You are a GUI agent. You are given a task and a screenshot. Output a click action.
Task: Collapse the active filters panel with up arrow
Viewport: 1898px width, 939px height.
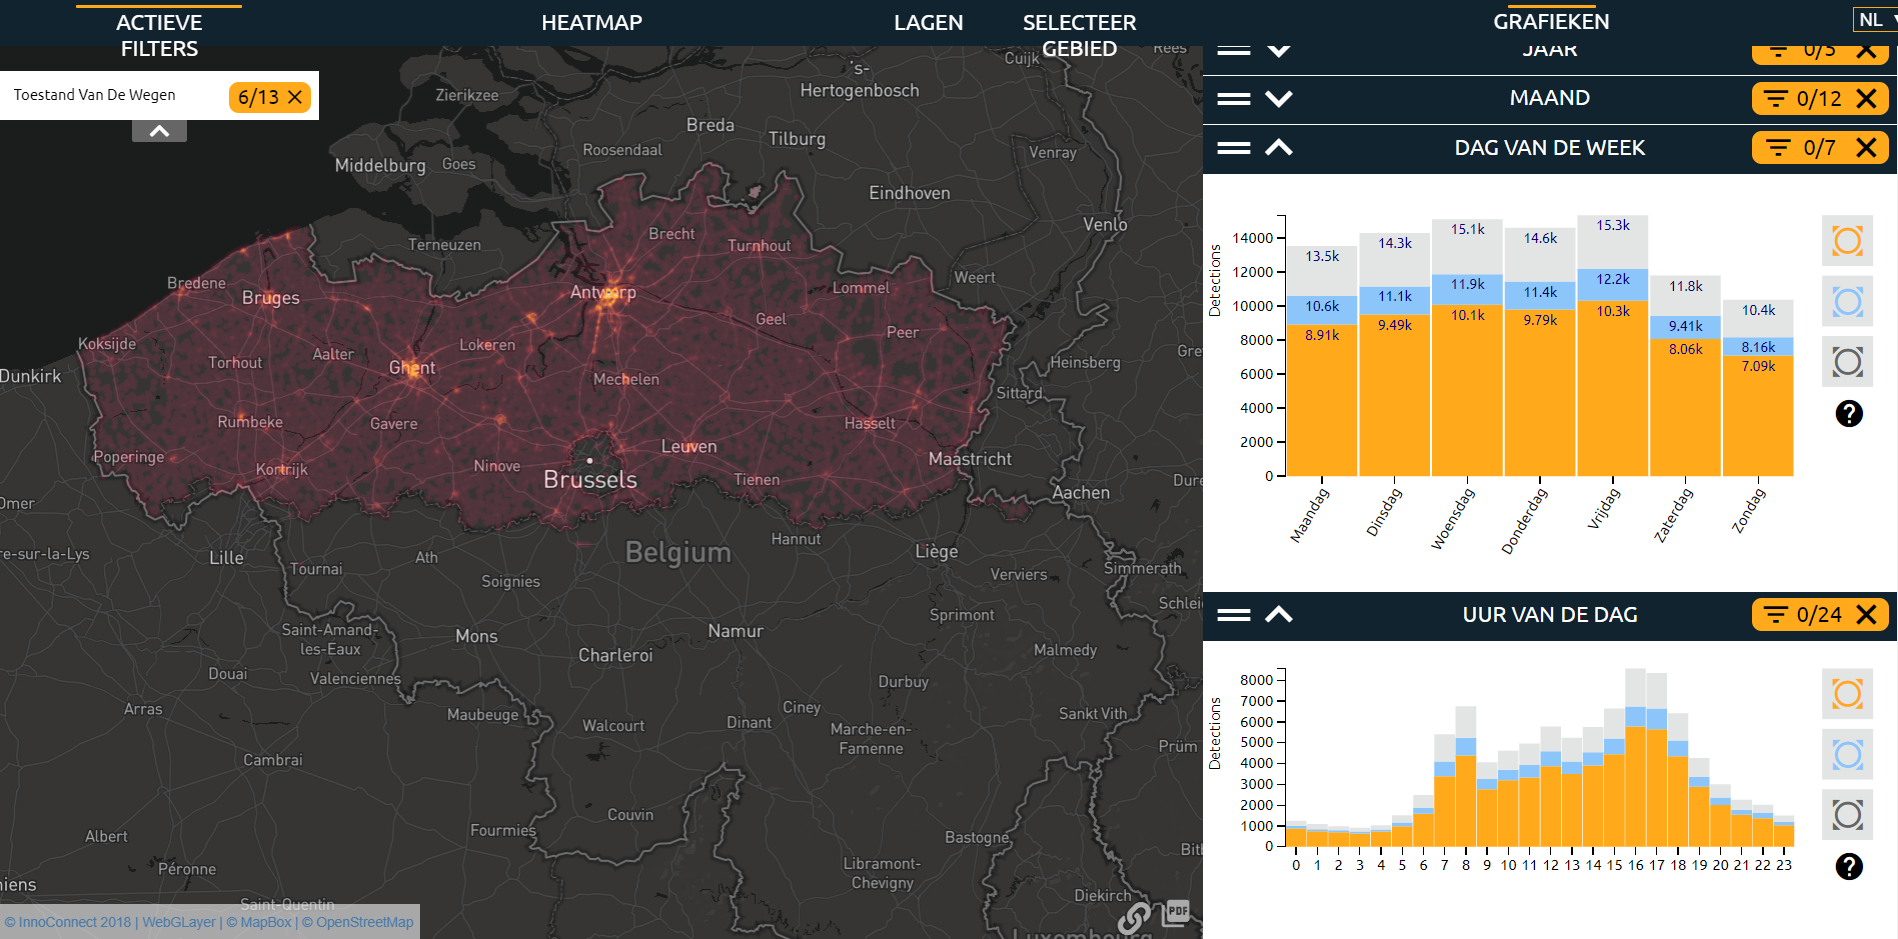coord(159,131)
